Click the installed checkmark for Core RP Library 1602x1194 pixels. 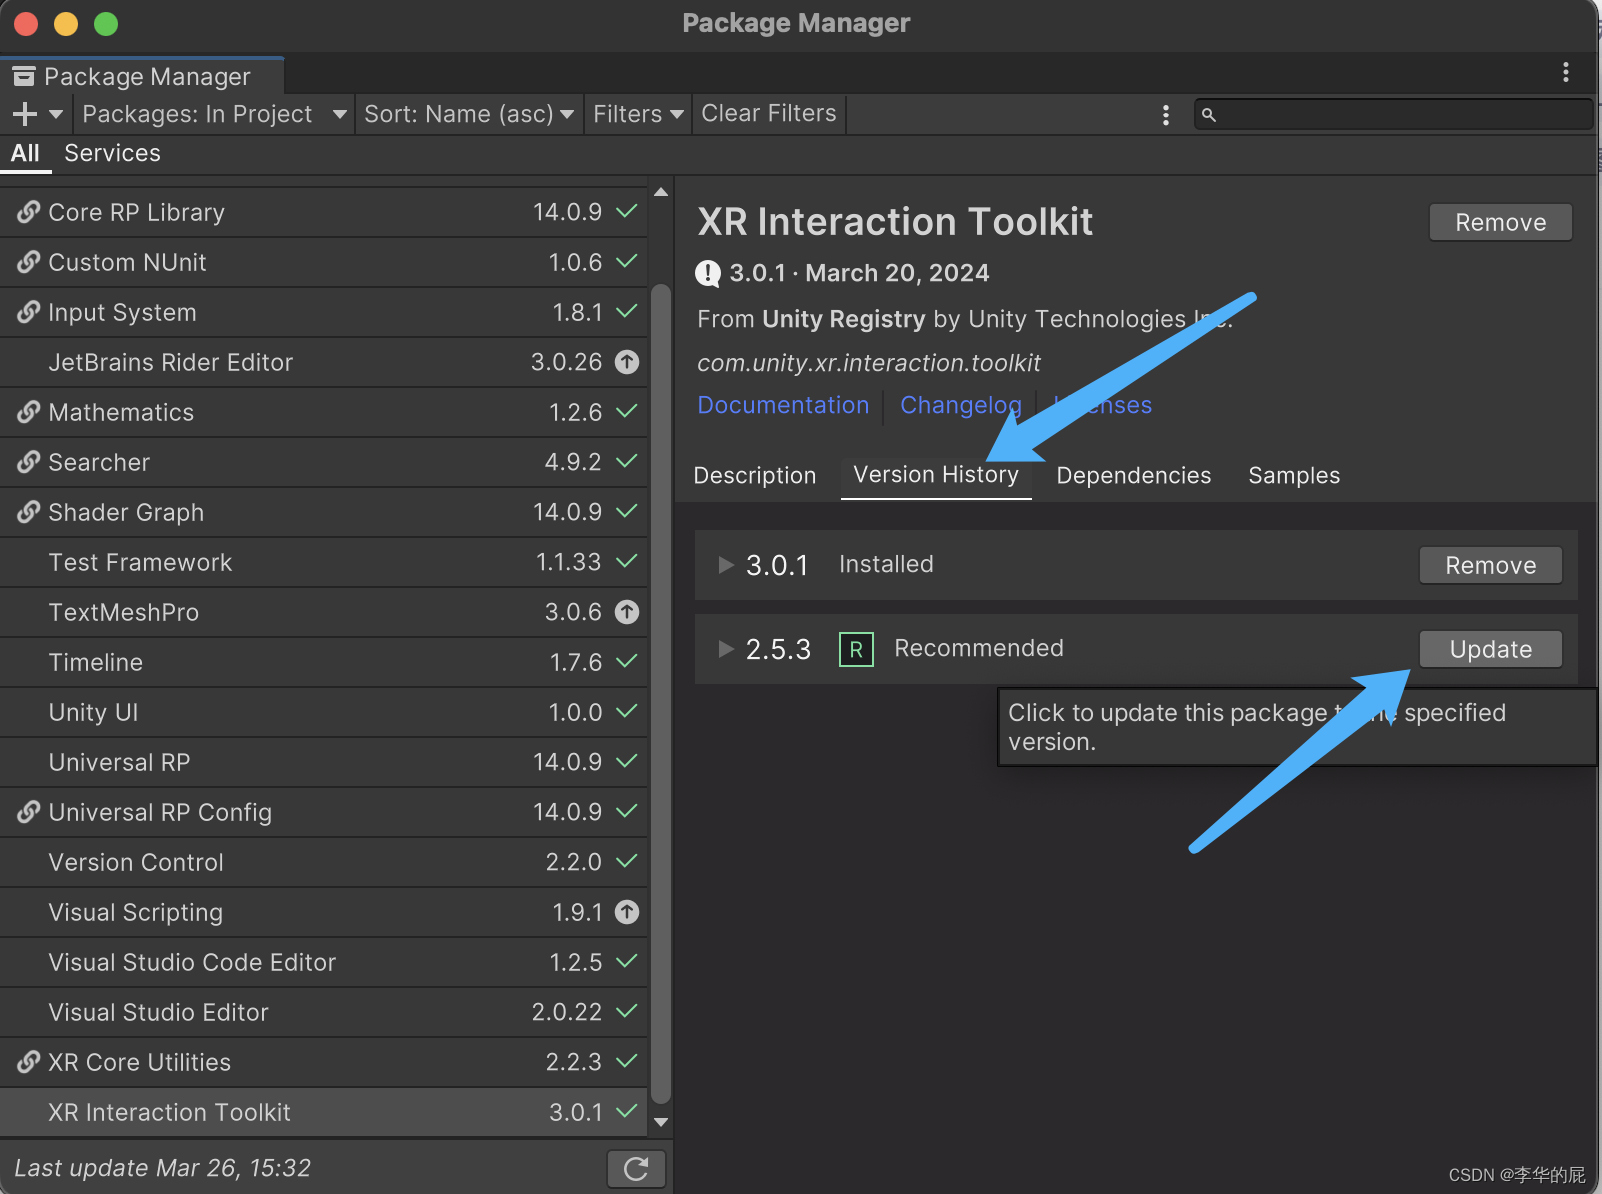coord(627,211)
